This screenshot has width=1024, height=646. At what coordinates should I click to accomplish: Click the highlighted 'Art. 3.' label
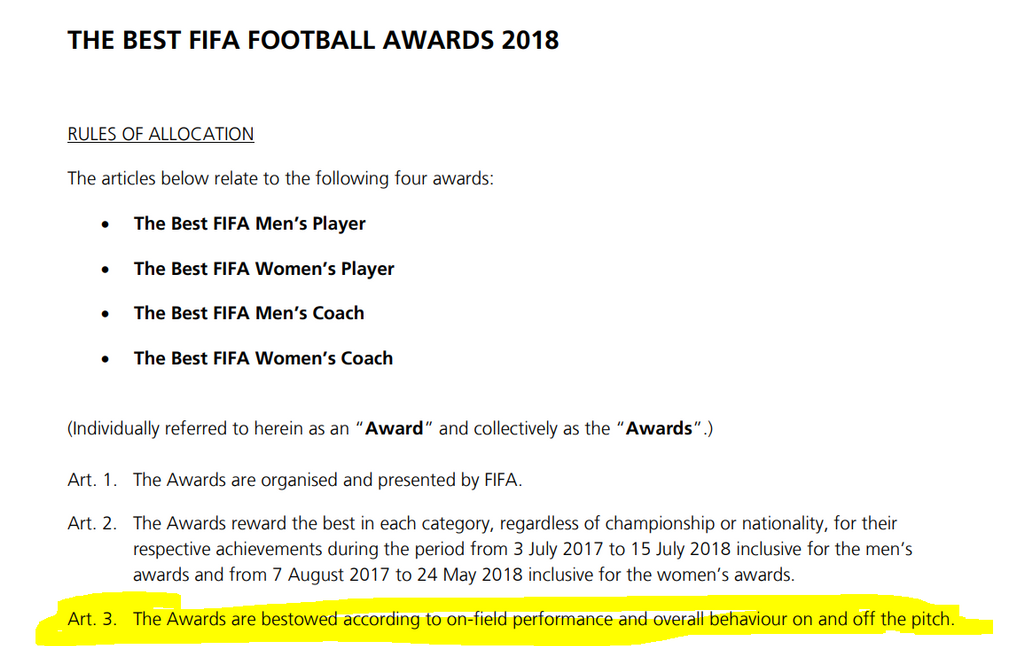[x=92, y=619]
